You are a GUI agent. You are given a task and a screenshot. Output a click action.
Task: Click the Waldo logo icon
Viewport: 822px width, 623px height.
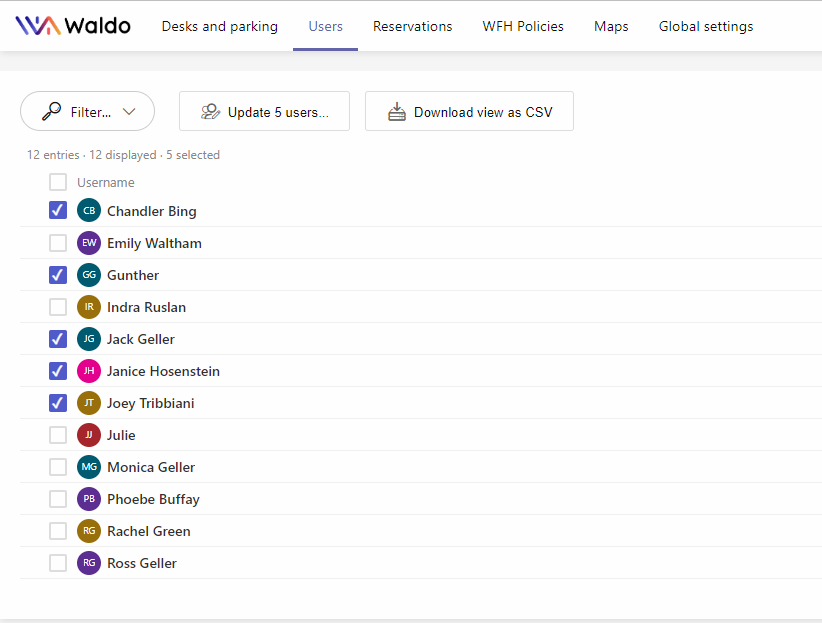pyautogui.click(x=38, y=26)
